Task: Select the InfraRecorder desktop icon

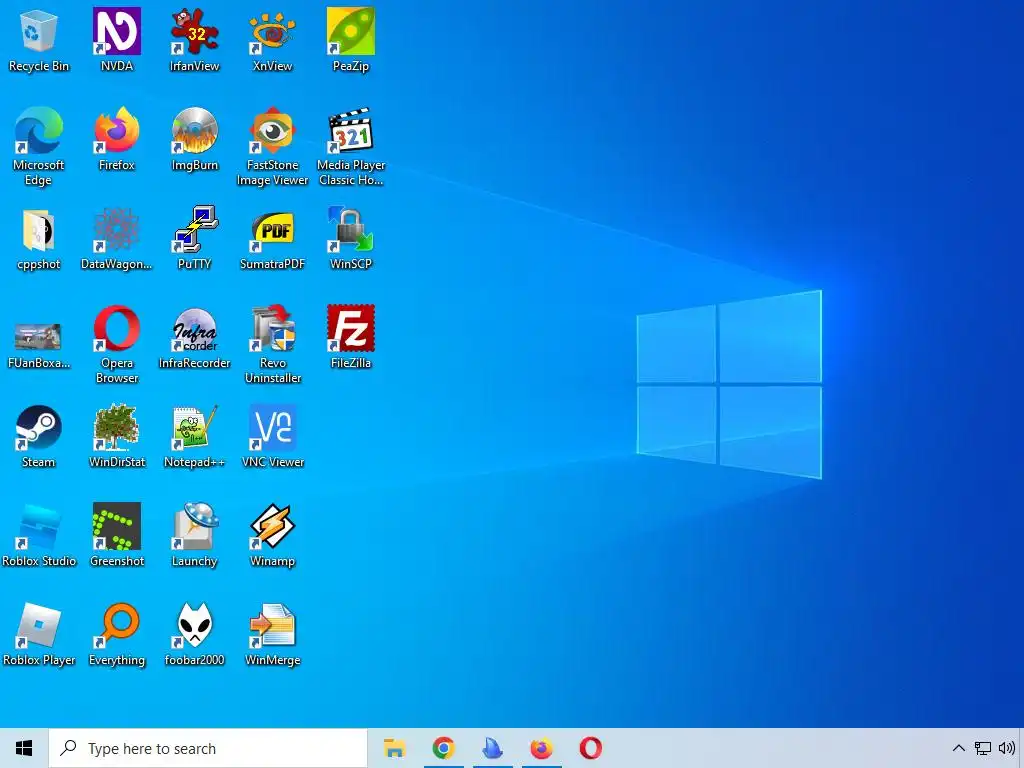Action: point(195,338)
